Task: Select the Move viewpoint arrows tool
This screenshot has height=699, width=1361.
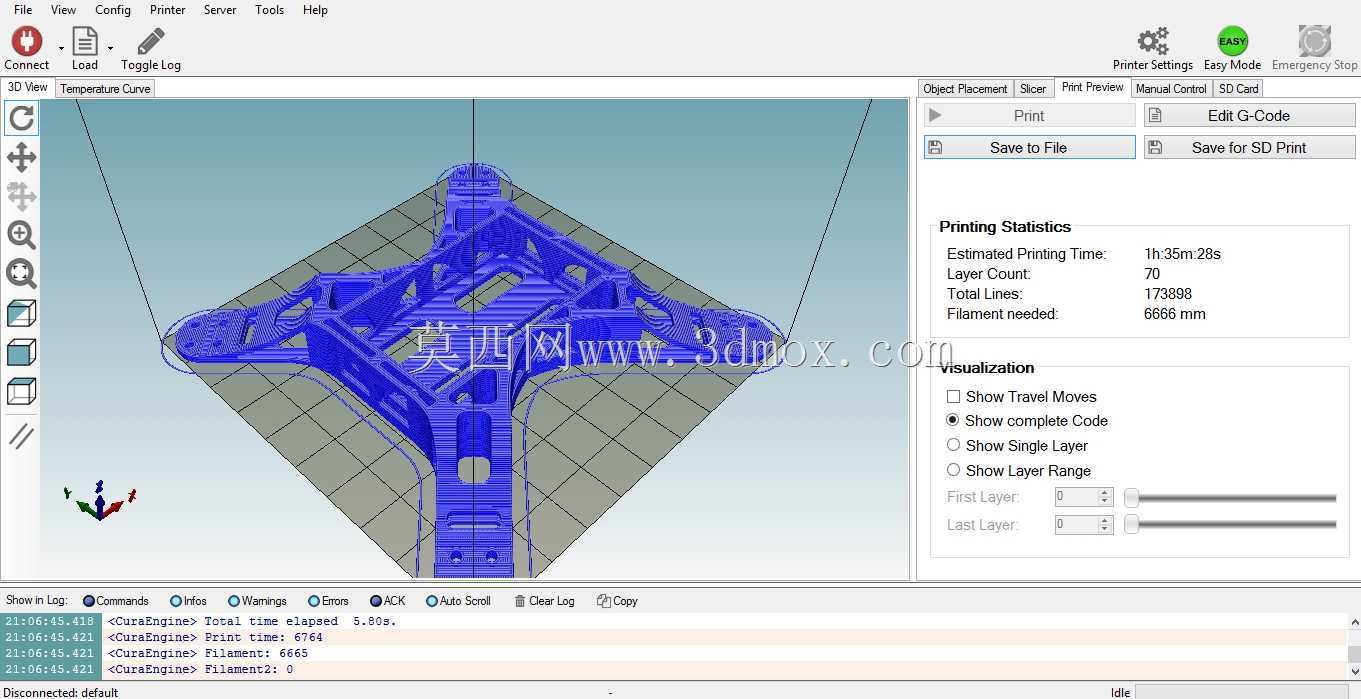Action: [21, 157]
